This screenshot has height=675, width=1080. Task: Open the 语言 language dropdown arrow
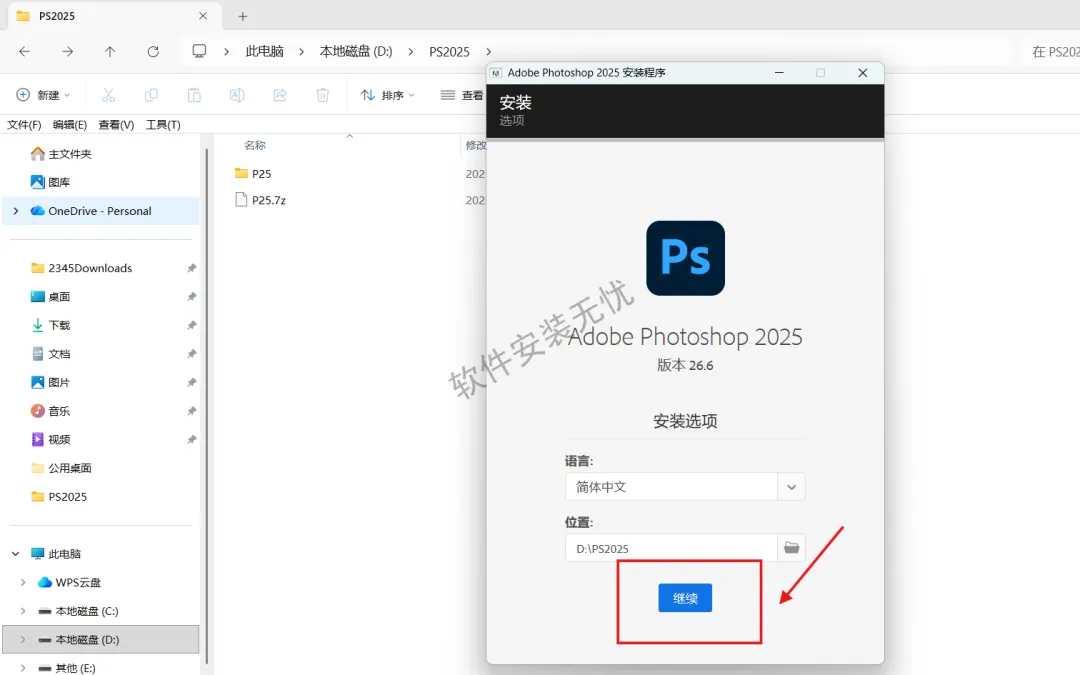click(x=791, y=487)
